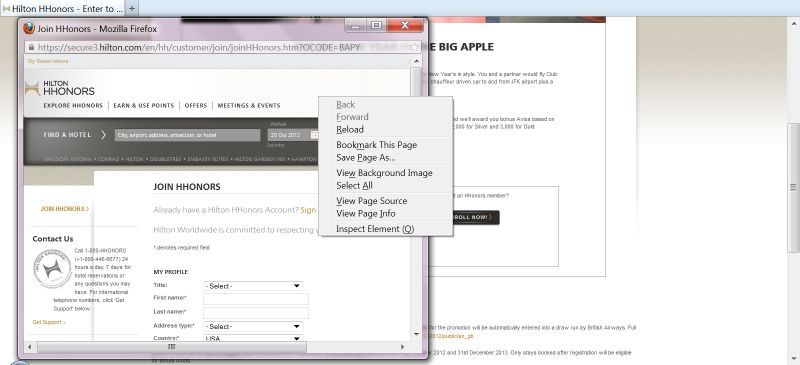Click the popup horizontal scrollbar thumb
Screen dimensions: 800x365
pos(171,347)
